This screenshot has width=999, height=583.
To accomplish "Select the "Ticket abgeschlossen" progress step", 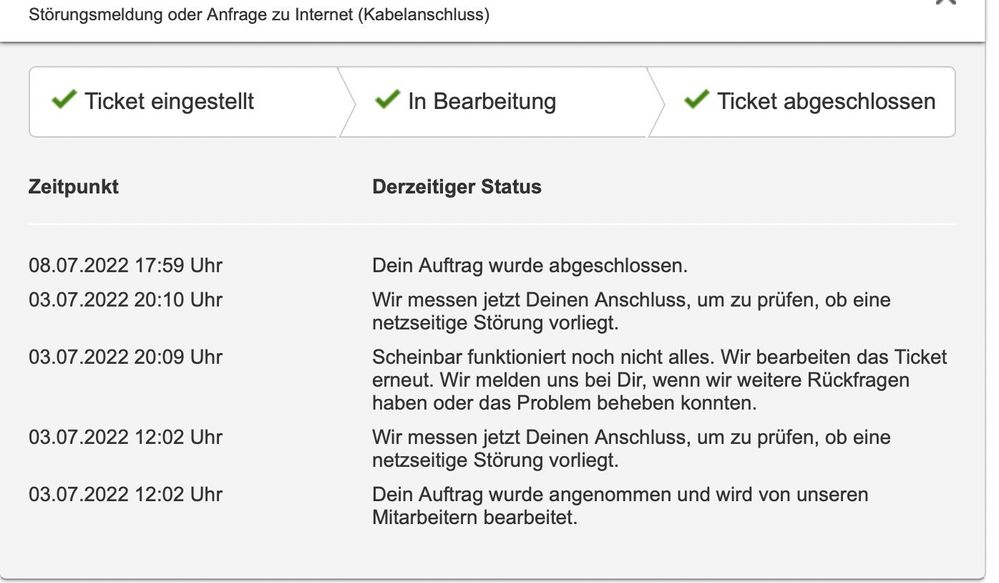I will (826, 102).
